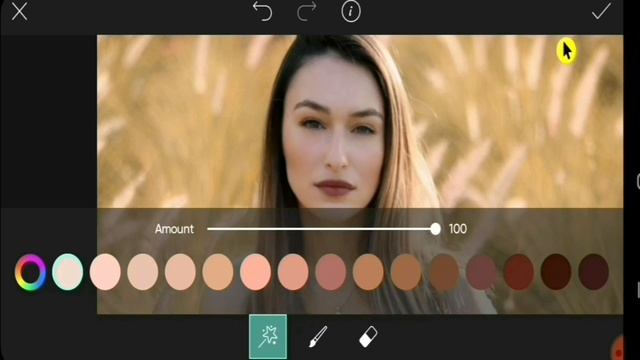Set Amount slider to its midpoint
Image resolution: width=640 pixels, height=360 pixels.
(321, 229)
